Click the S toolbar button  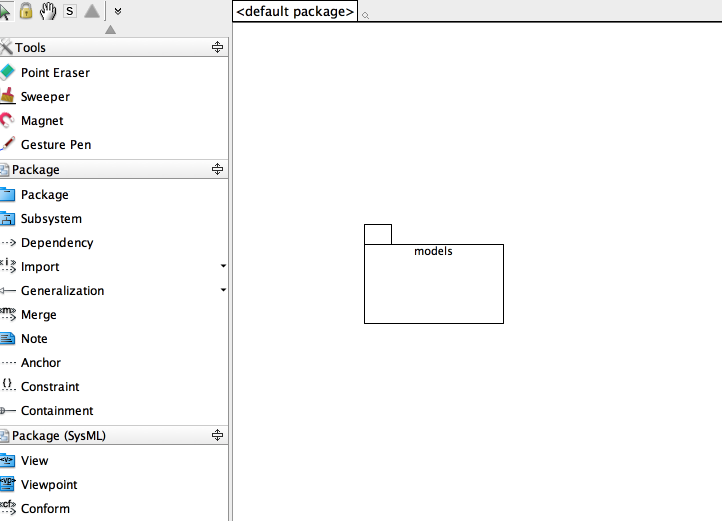pyautogui.click(x=70, y=11)
